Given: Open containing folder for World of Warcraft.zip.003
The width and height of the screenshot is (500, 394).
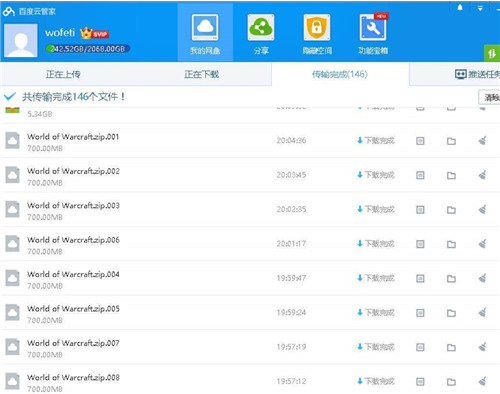Looking at the screenshot, I should pos(451,210).
